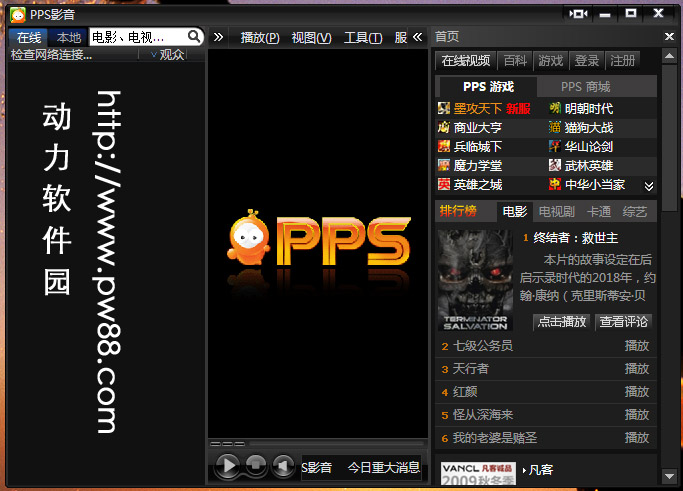This screenshot has width=683, height=491.
Task: Click the search magnifier icon
Action: pyautogui.click(x=194, y=37)
